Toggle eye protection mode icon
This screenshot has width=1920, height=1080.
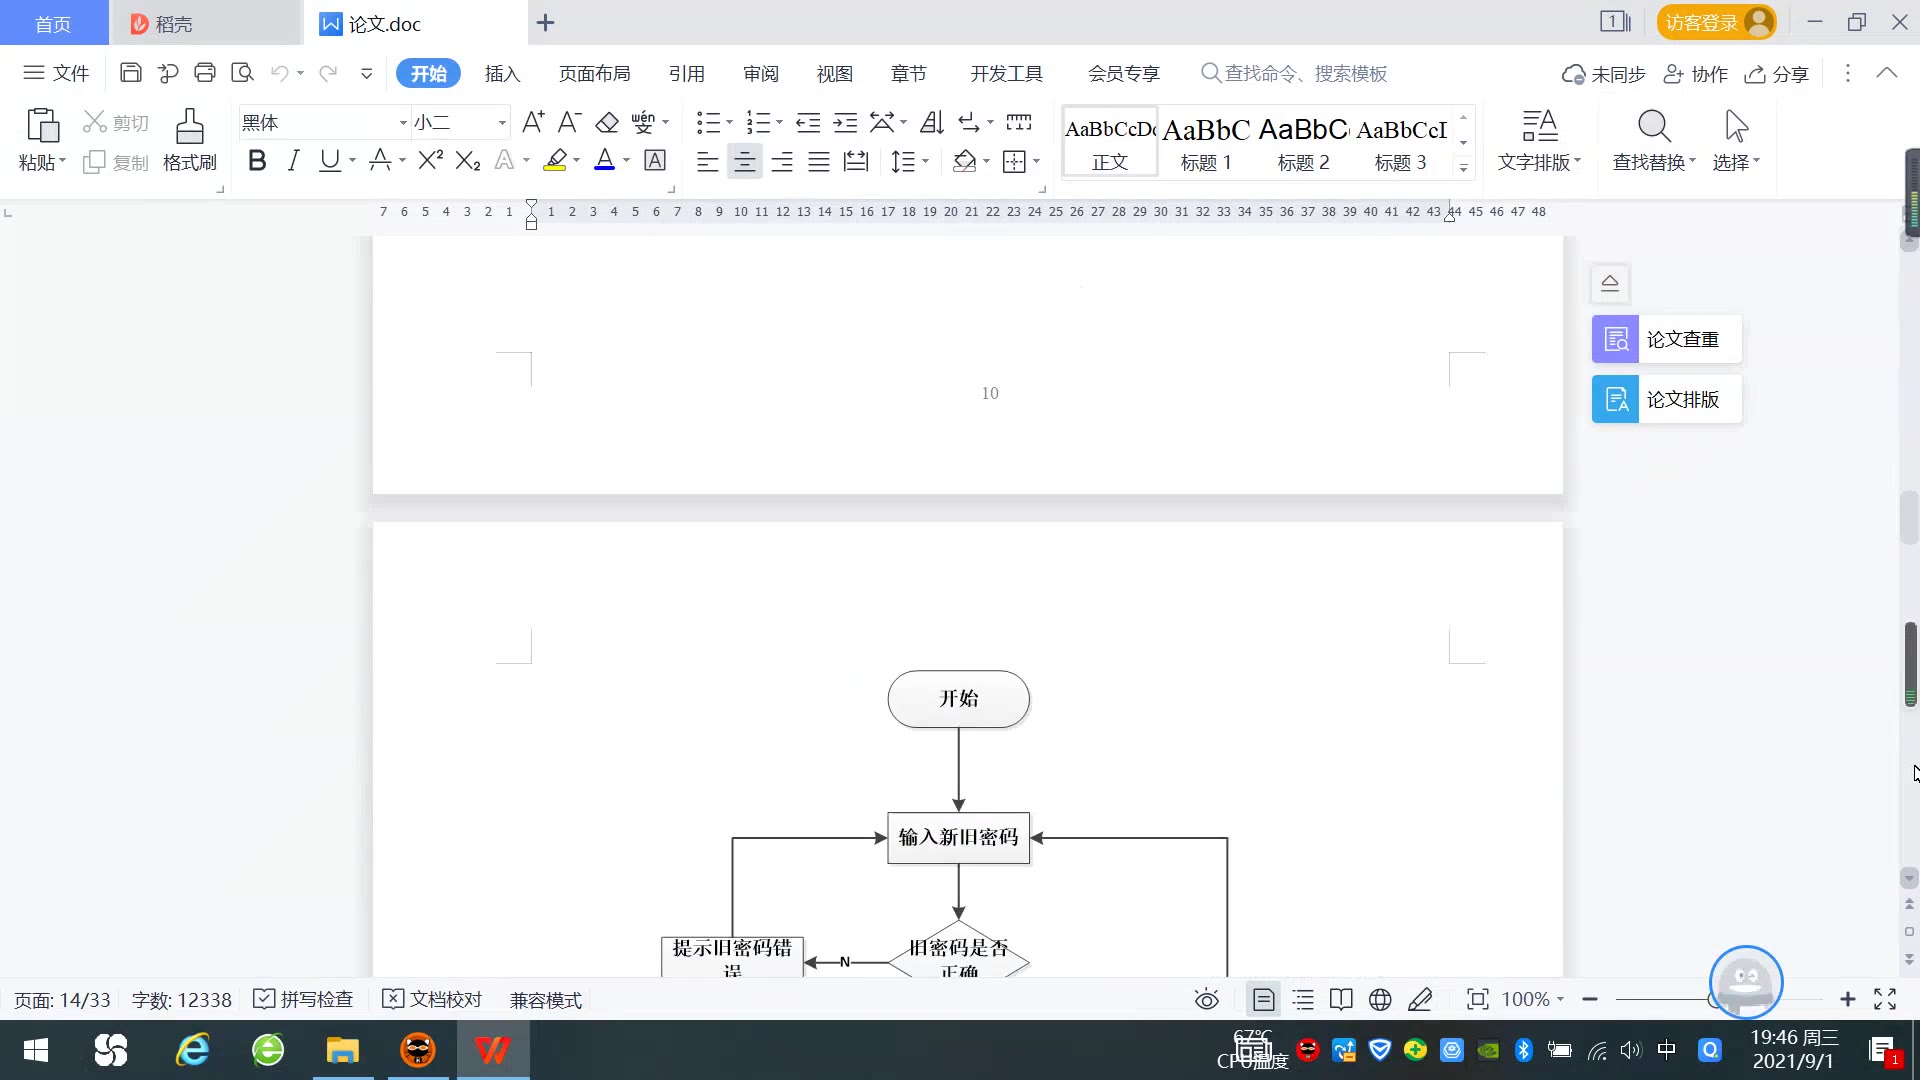[1206, 999]
